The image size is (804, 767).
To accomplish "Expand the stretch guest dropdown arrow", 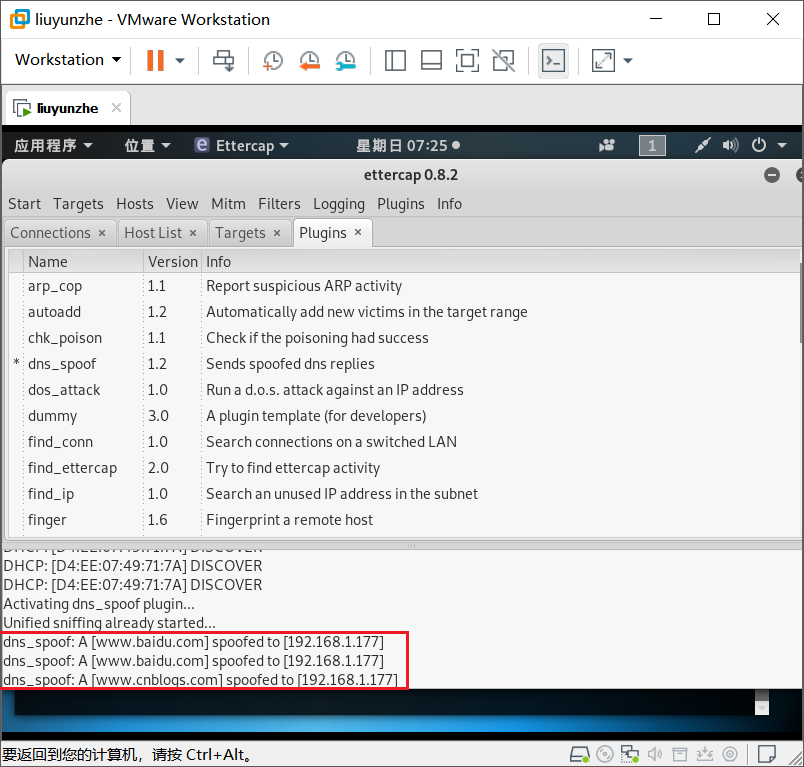I will tap(628, 60).
